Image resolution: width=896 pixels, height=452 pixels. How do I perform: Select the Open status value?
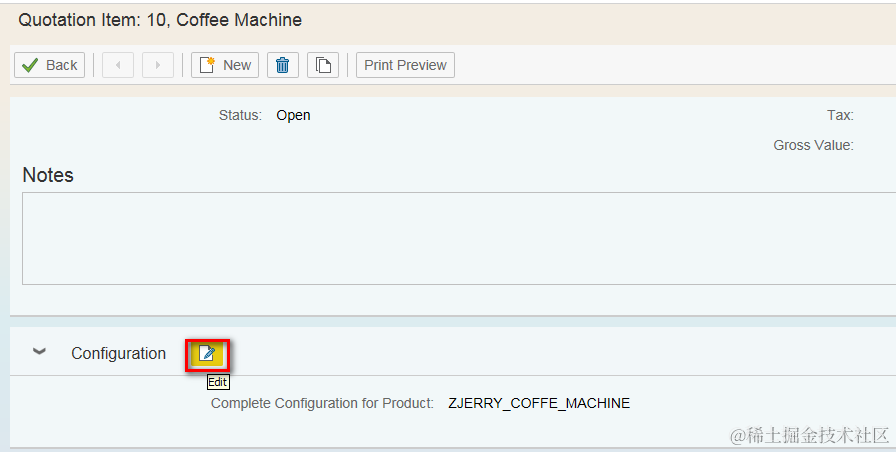click(293, 115)
